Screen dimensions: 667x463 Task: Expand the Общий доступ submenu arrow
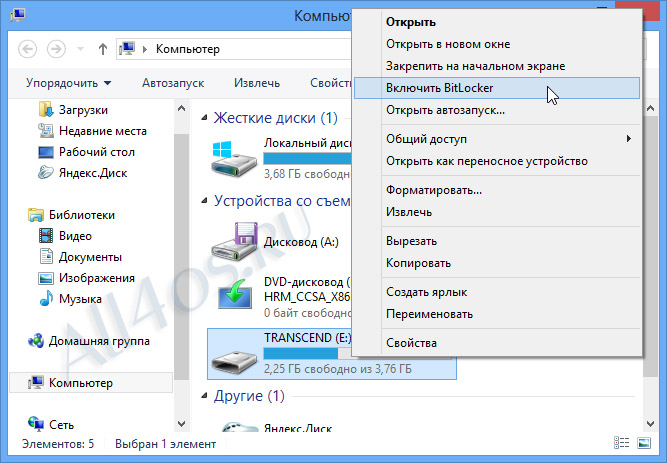[629, 139]
